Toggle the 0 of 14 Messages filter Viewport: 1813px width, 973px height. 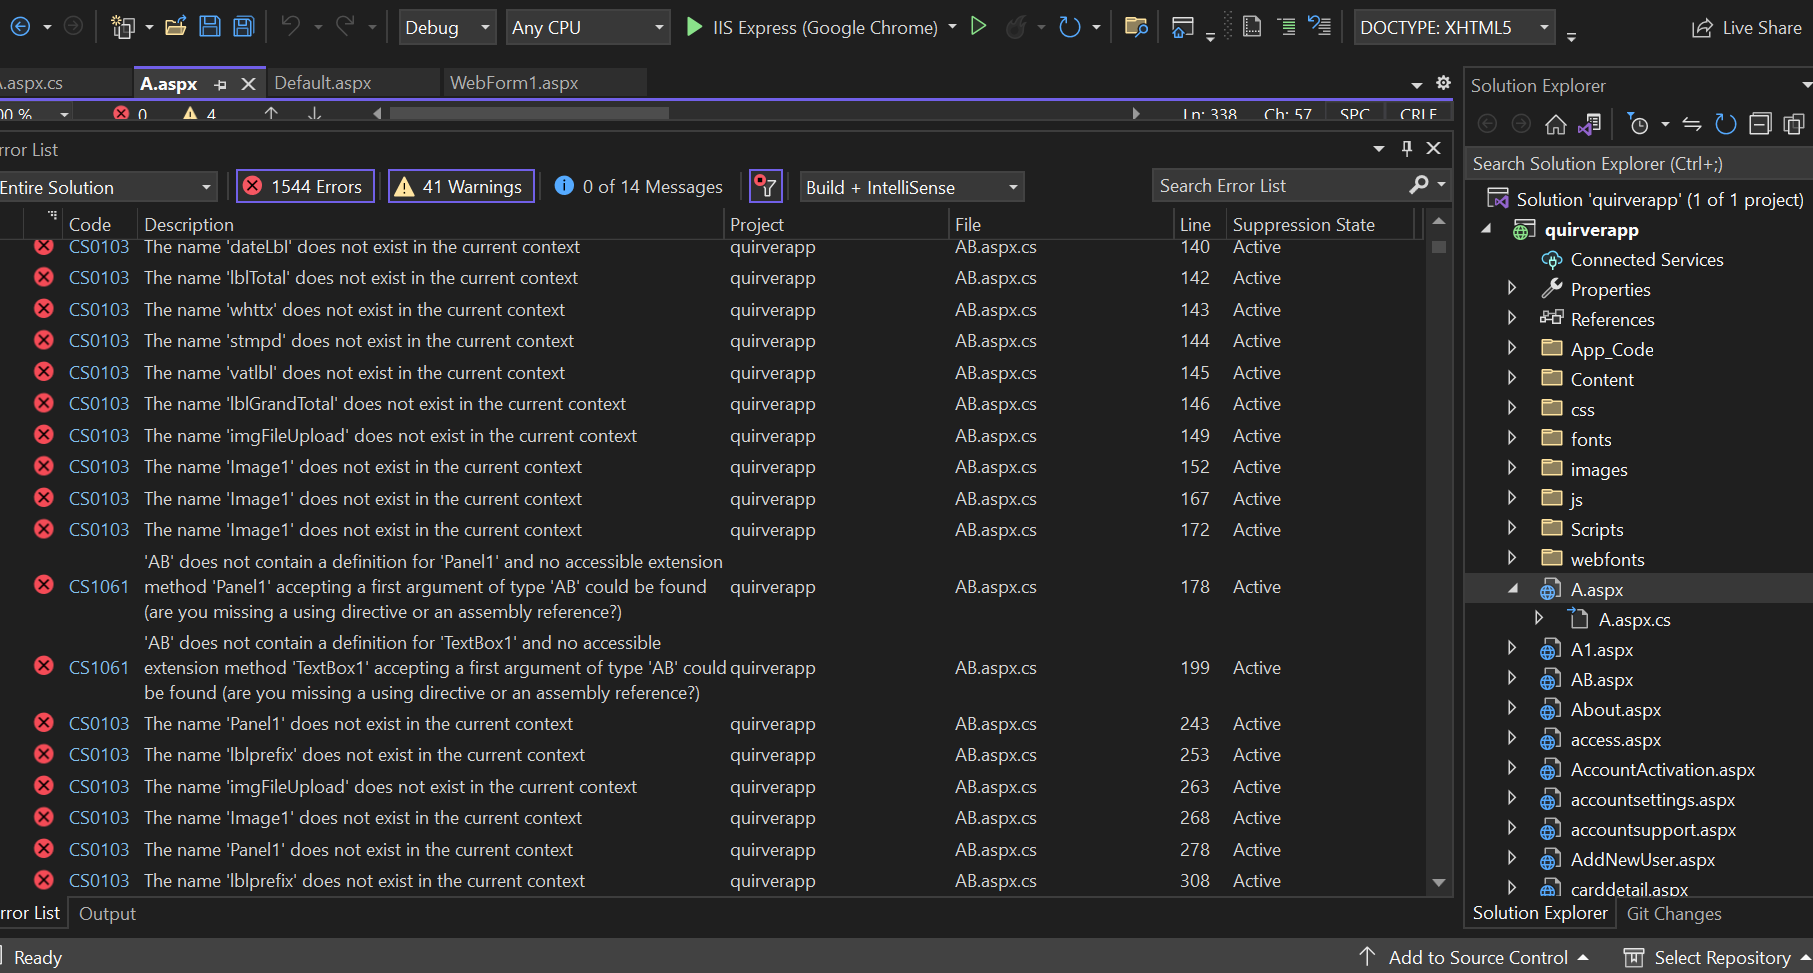[x=639, y=186]
